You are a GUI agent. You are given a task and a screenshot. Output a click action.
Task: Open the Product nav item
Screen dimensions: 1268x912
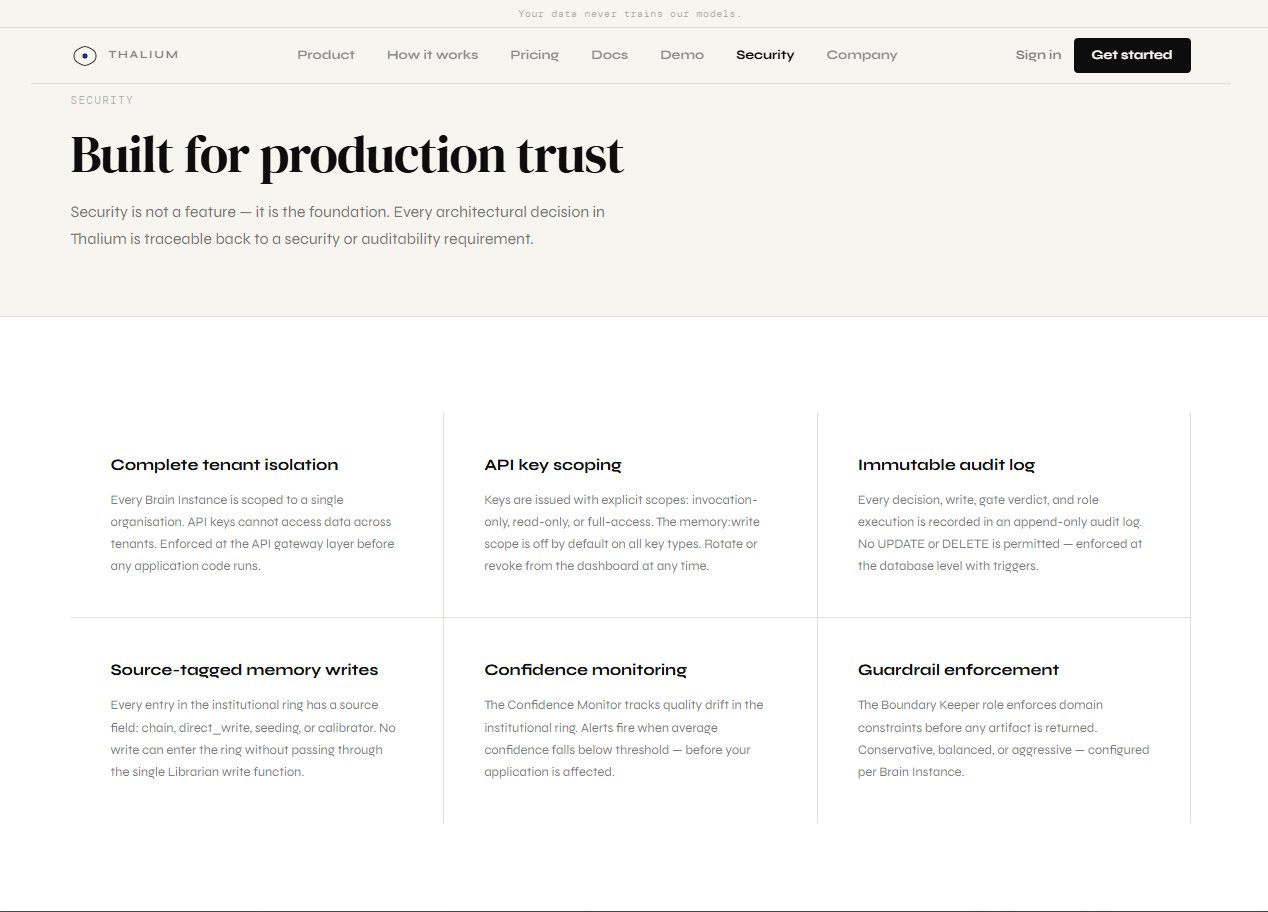click(x=326, y=55)
